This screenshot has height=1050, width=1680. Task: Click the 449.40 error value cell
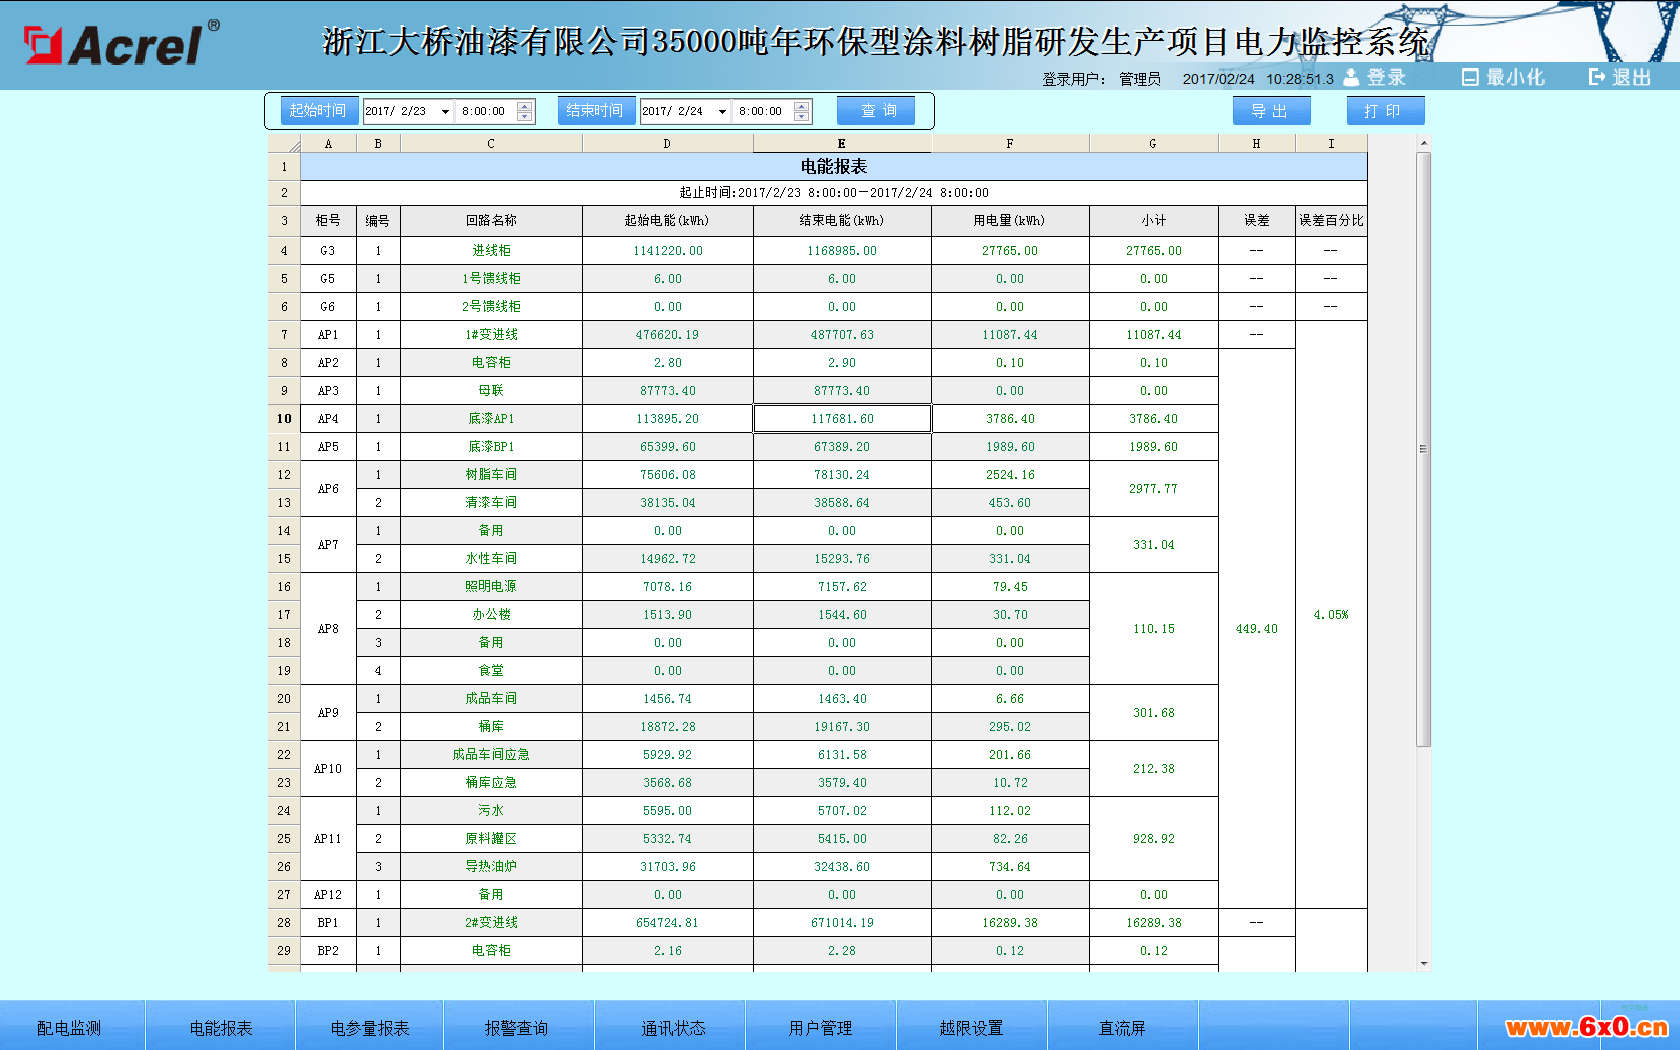point(1256,629)
